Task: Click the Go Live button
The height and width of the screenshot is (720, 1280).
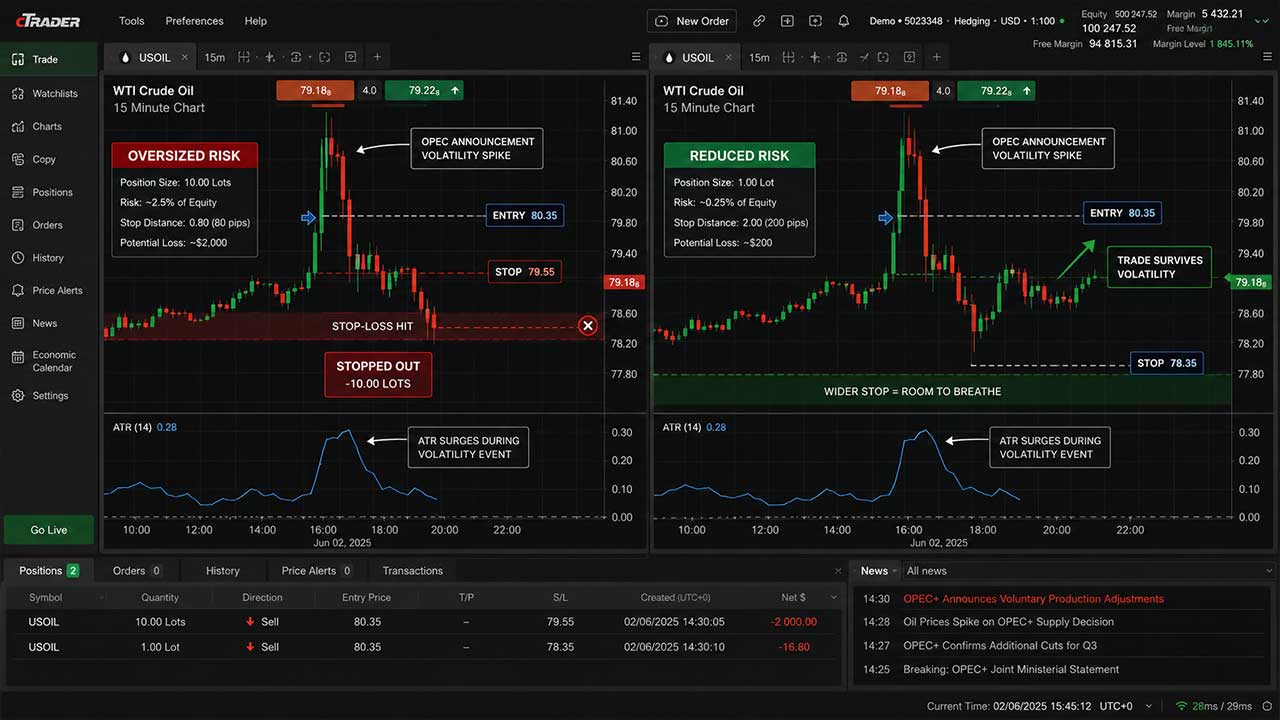Action: tap(49, 530)
